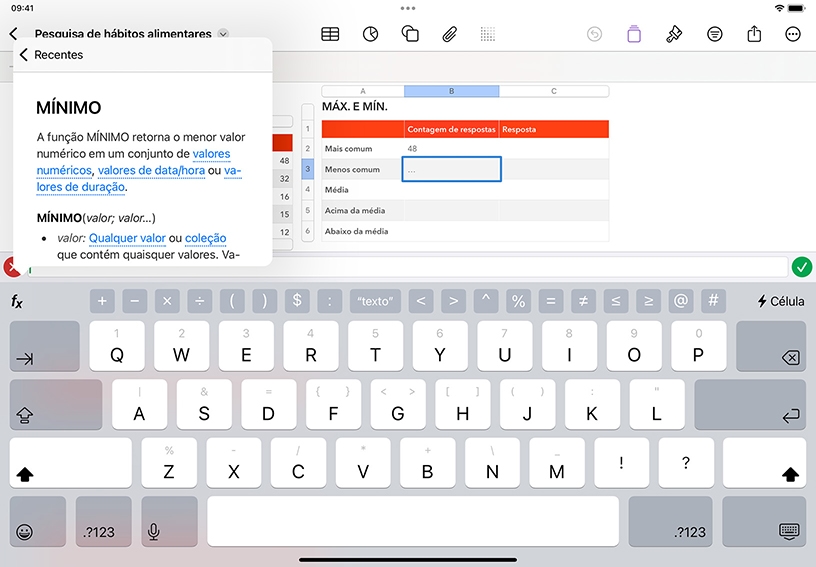816x567 pixels.
Task: Insert the hash symbol key
Action: point(713,301)
